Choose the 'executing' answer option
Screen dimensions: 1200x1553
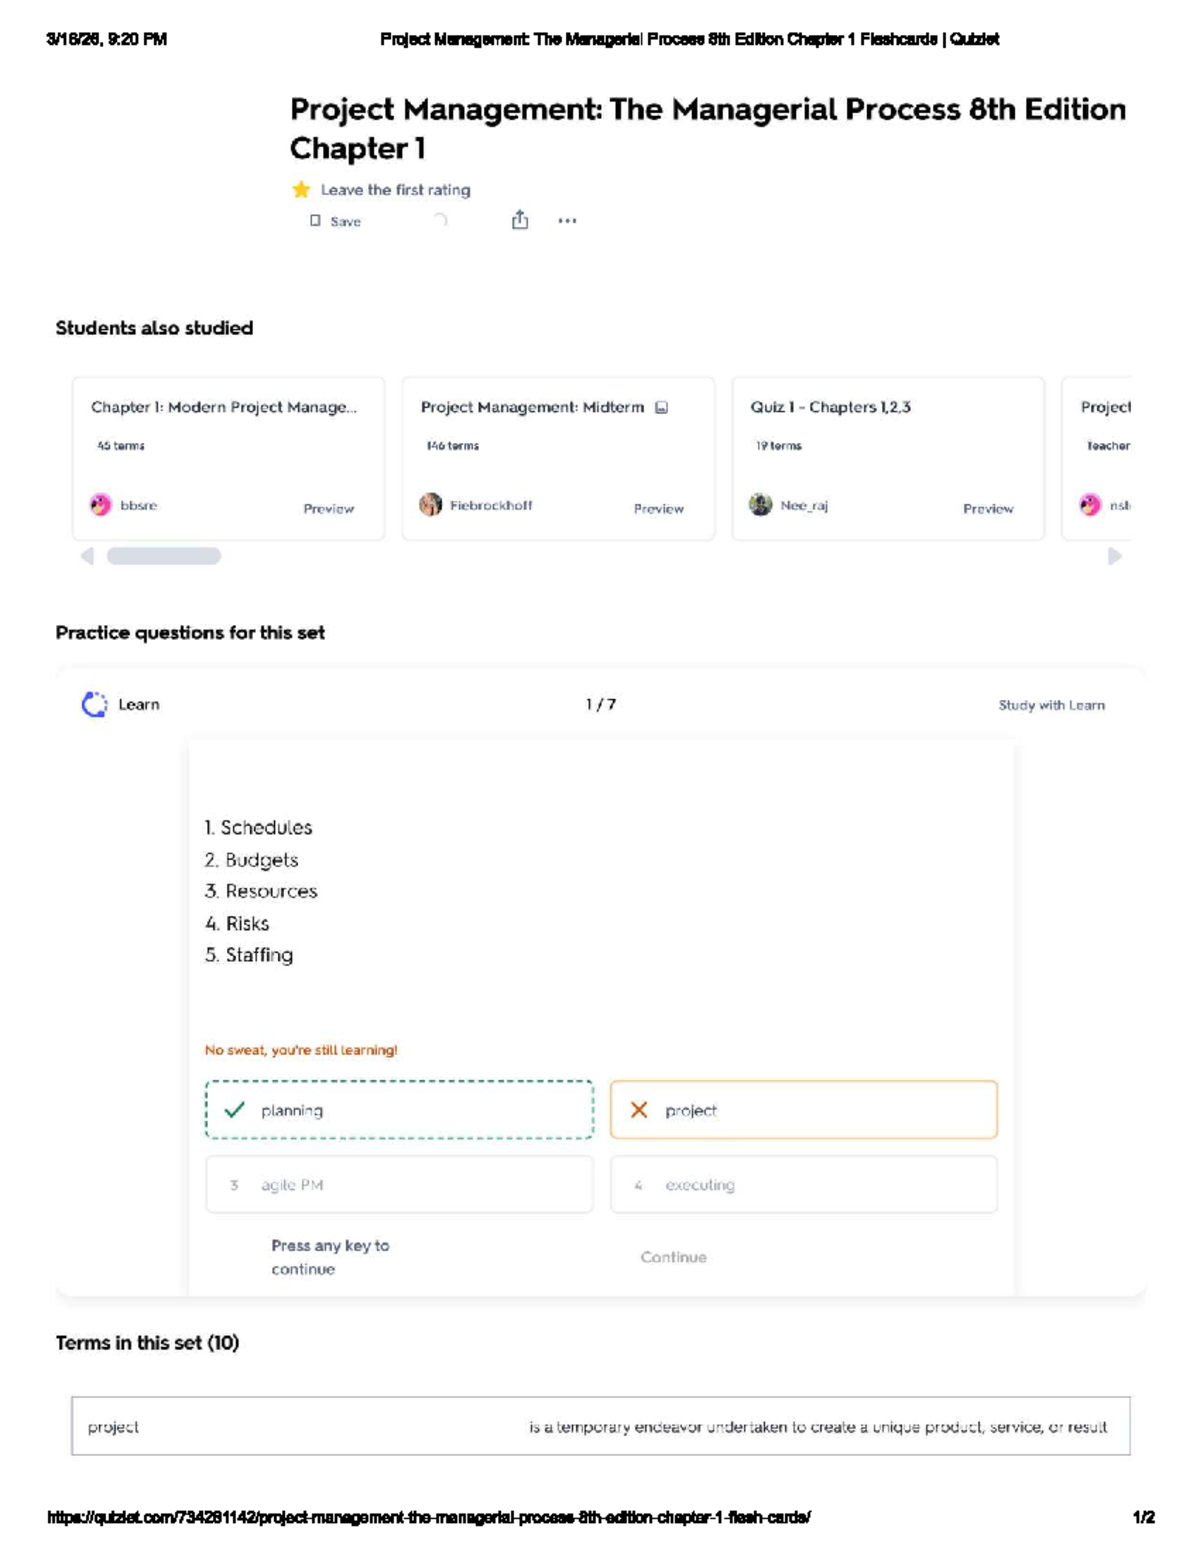804,1185
